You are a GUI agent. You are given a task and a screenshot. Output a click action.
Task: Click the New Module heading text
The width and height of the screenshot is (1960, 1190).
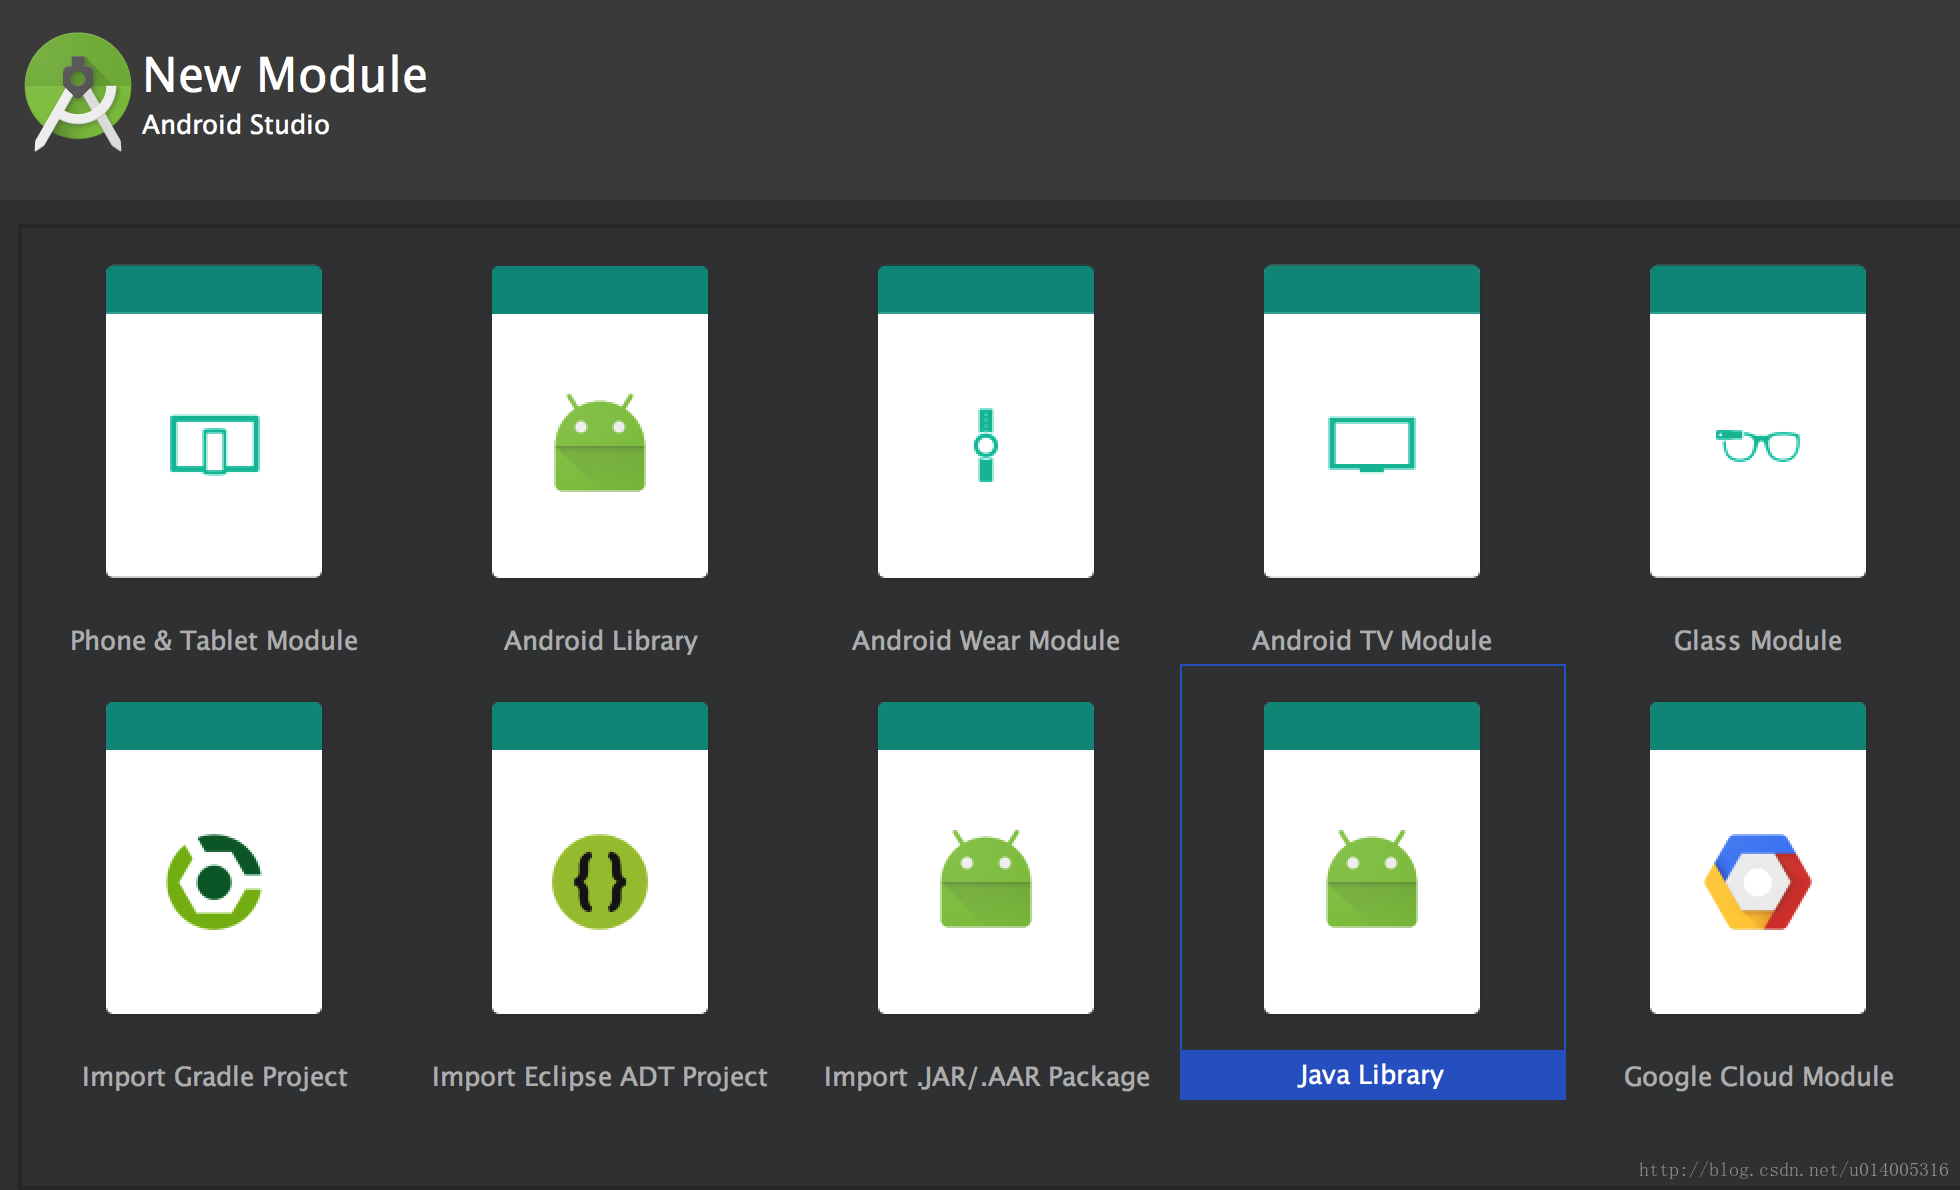point(285,75)
